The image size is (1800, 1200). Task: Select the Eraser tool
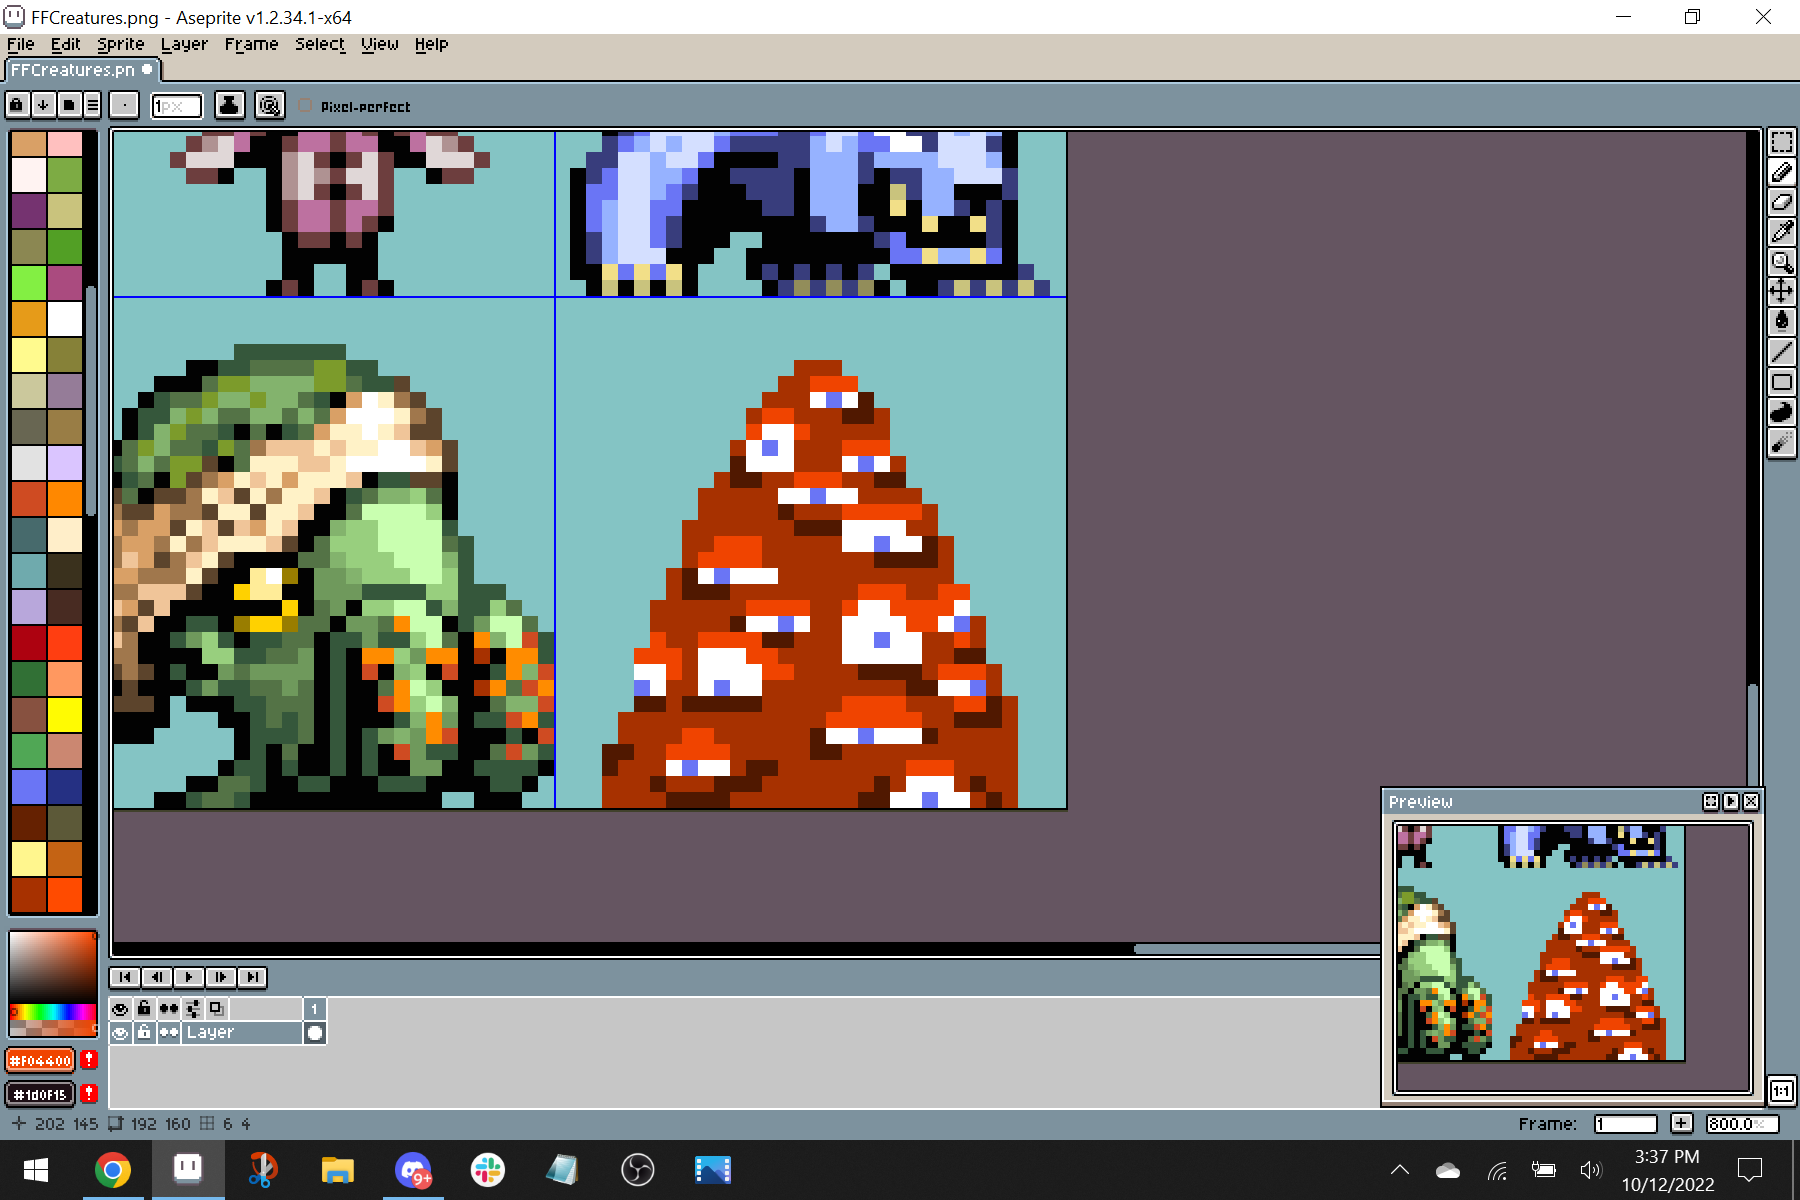(x=1781, y=202)
